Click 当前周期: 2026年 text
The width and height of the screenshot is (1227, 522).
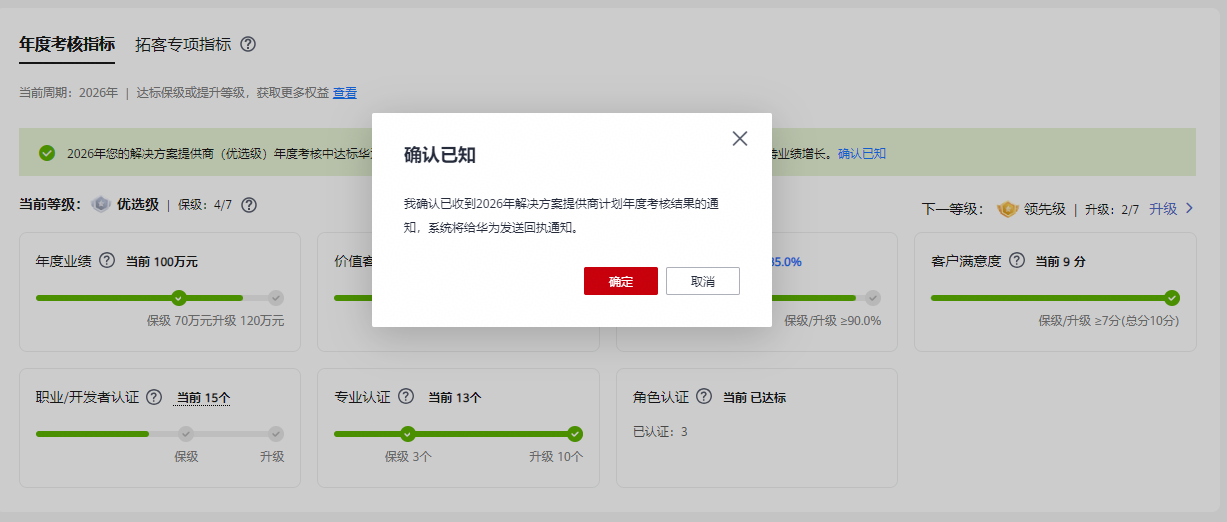click(x=68, y=92)
